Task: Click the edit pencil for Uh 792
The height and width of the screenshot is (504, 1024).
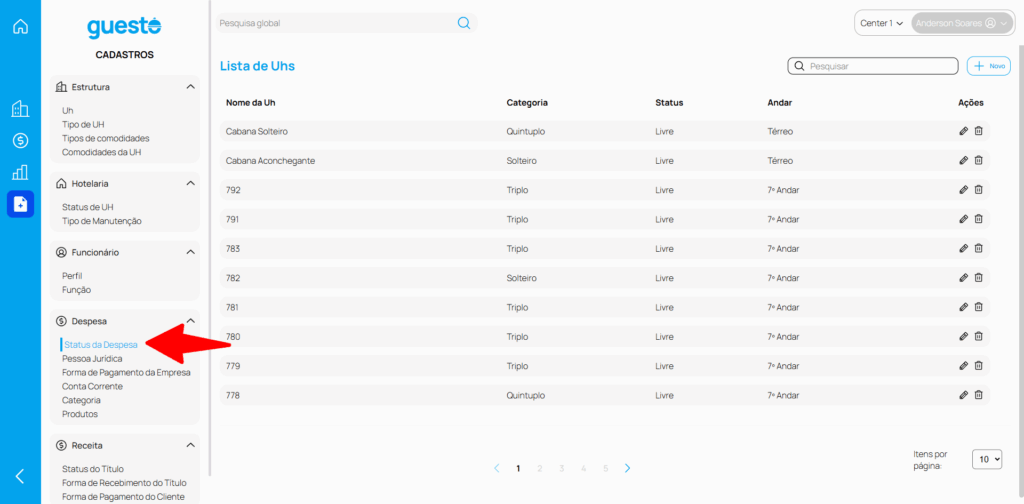Action: coord(963,190)
